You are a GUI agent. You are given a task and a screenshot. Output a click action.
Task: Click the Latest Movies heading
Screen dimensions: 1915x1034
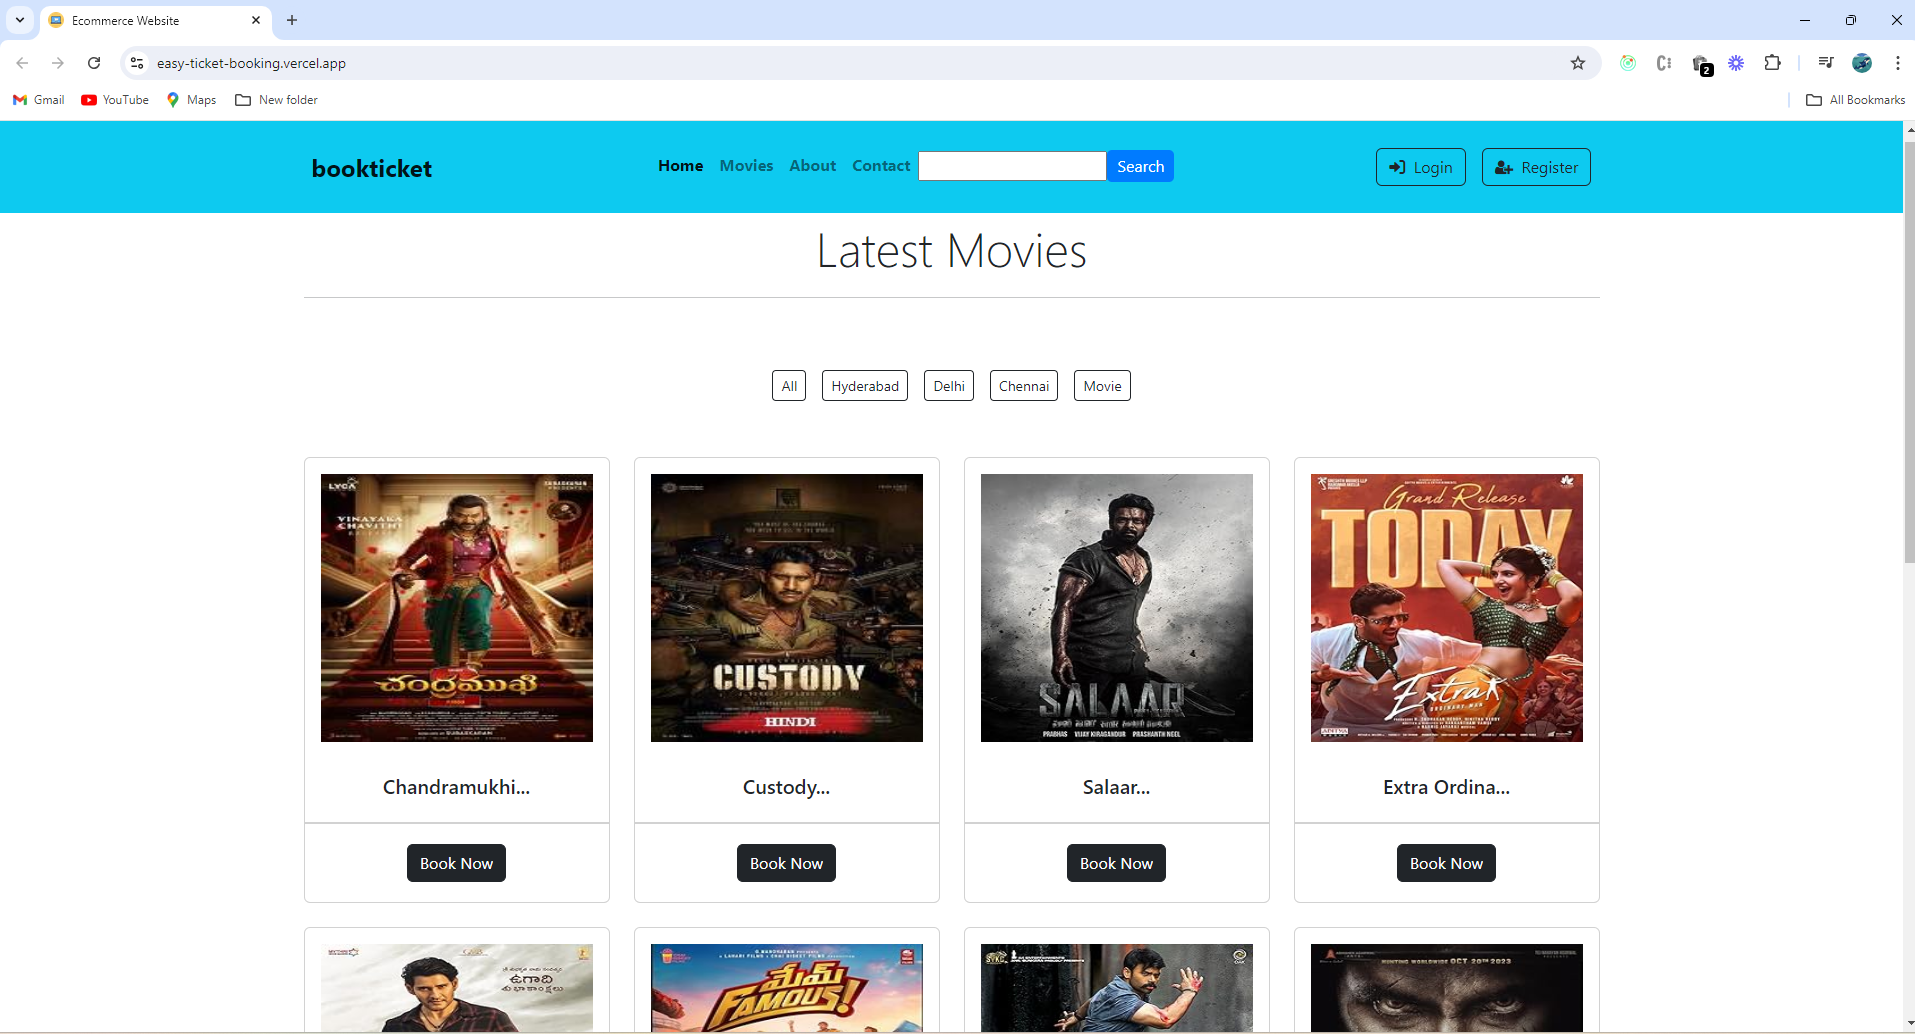click(951, 251)
